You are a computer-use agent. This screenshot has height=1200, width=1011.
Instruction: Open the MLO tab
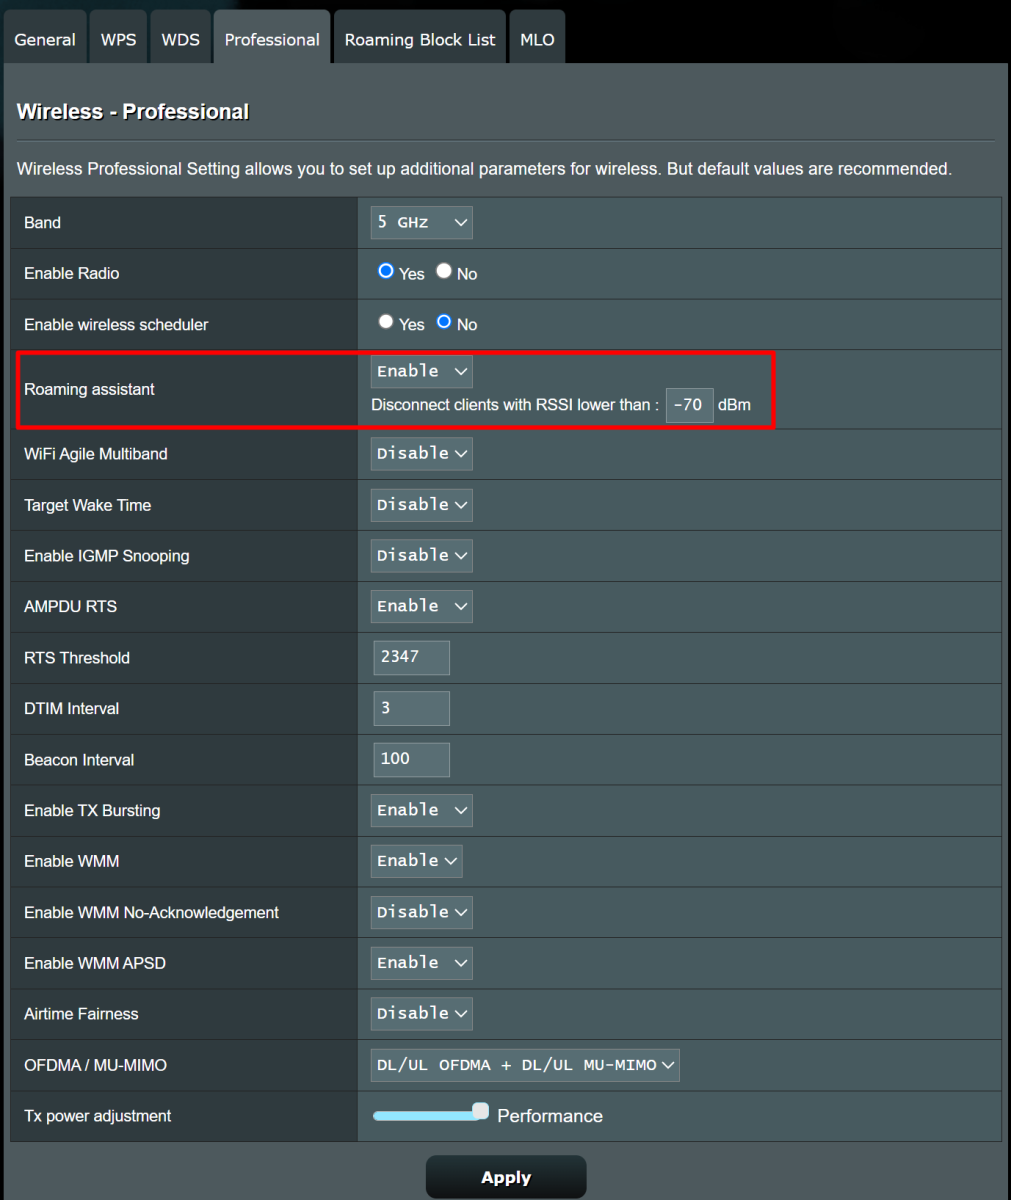click(537, 40)
